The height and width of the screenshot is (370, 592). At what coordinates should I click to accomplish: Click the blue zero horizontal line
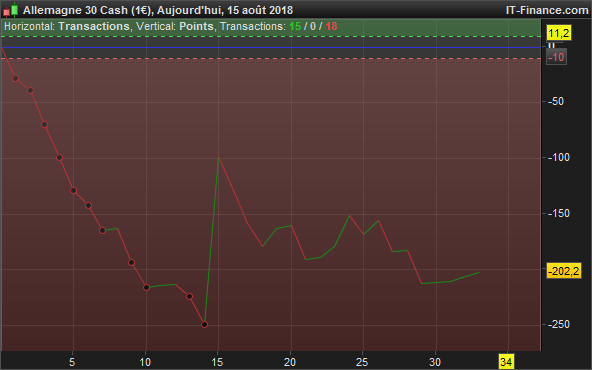[x=270, y=48]
